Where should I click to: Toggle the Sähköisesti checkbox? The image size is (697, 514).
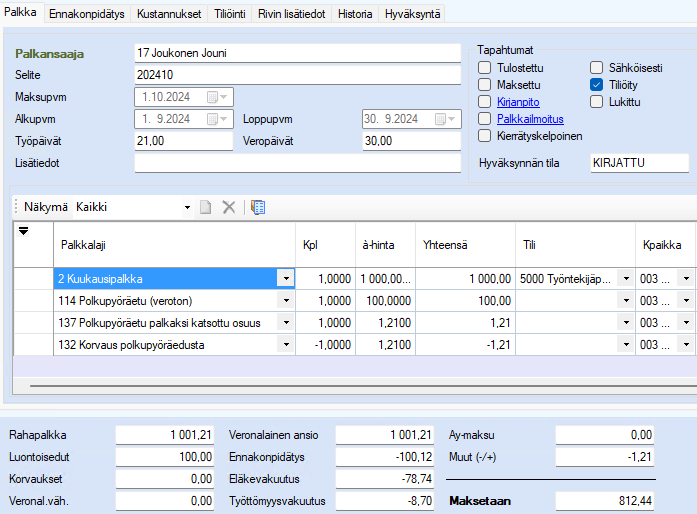point(597,68)
